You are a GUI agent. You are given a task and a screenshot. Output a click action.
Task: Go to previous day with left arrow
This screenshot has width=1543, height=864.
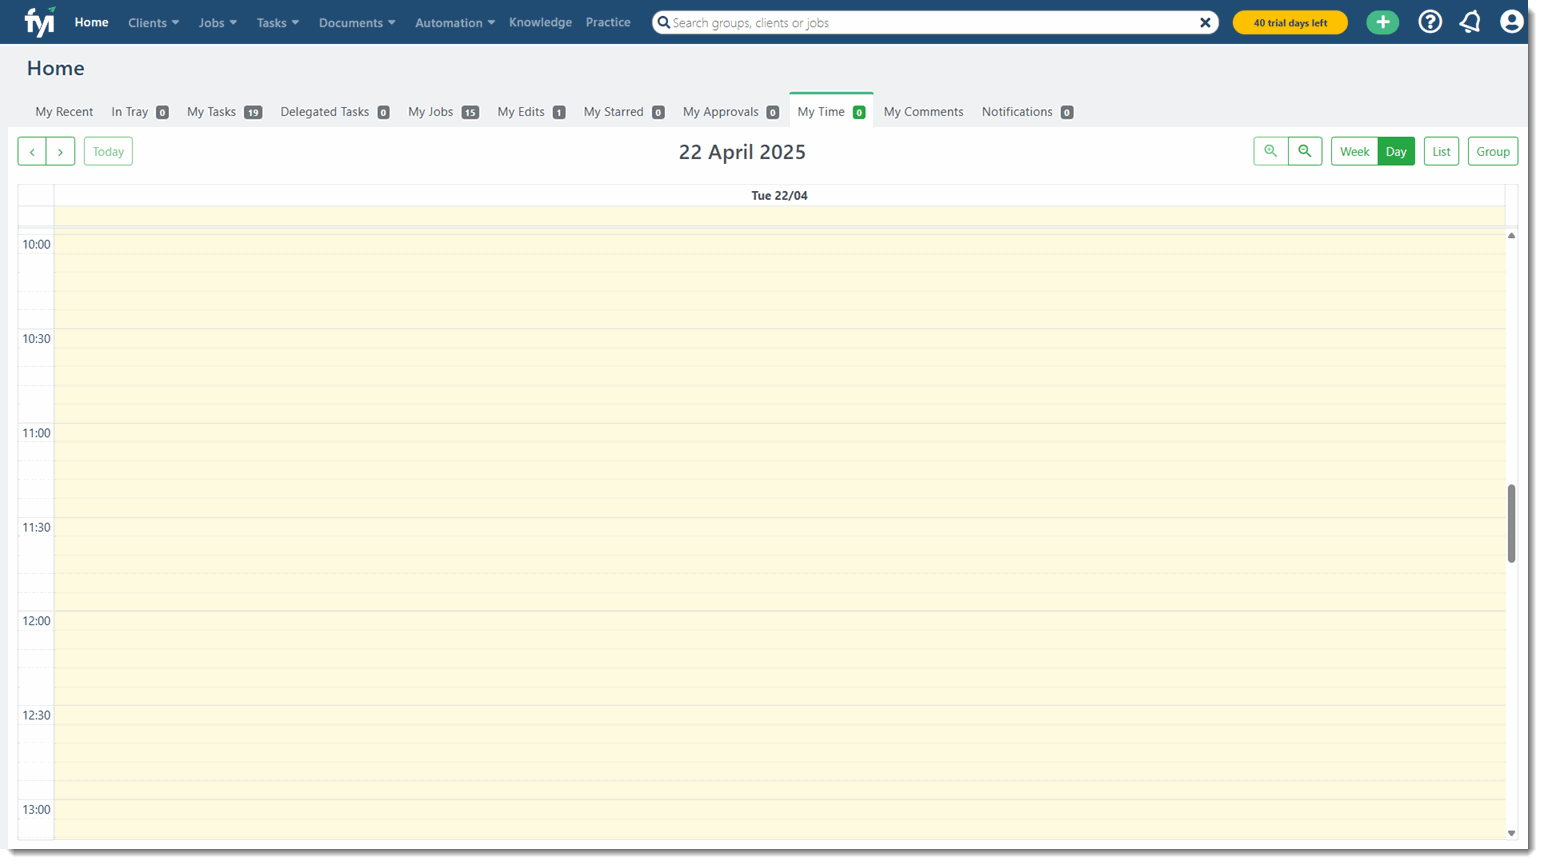[32, 152]
